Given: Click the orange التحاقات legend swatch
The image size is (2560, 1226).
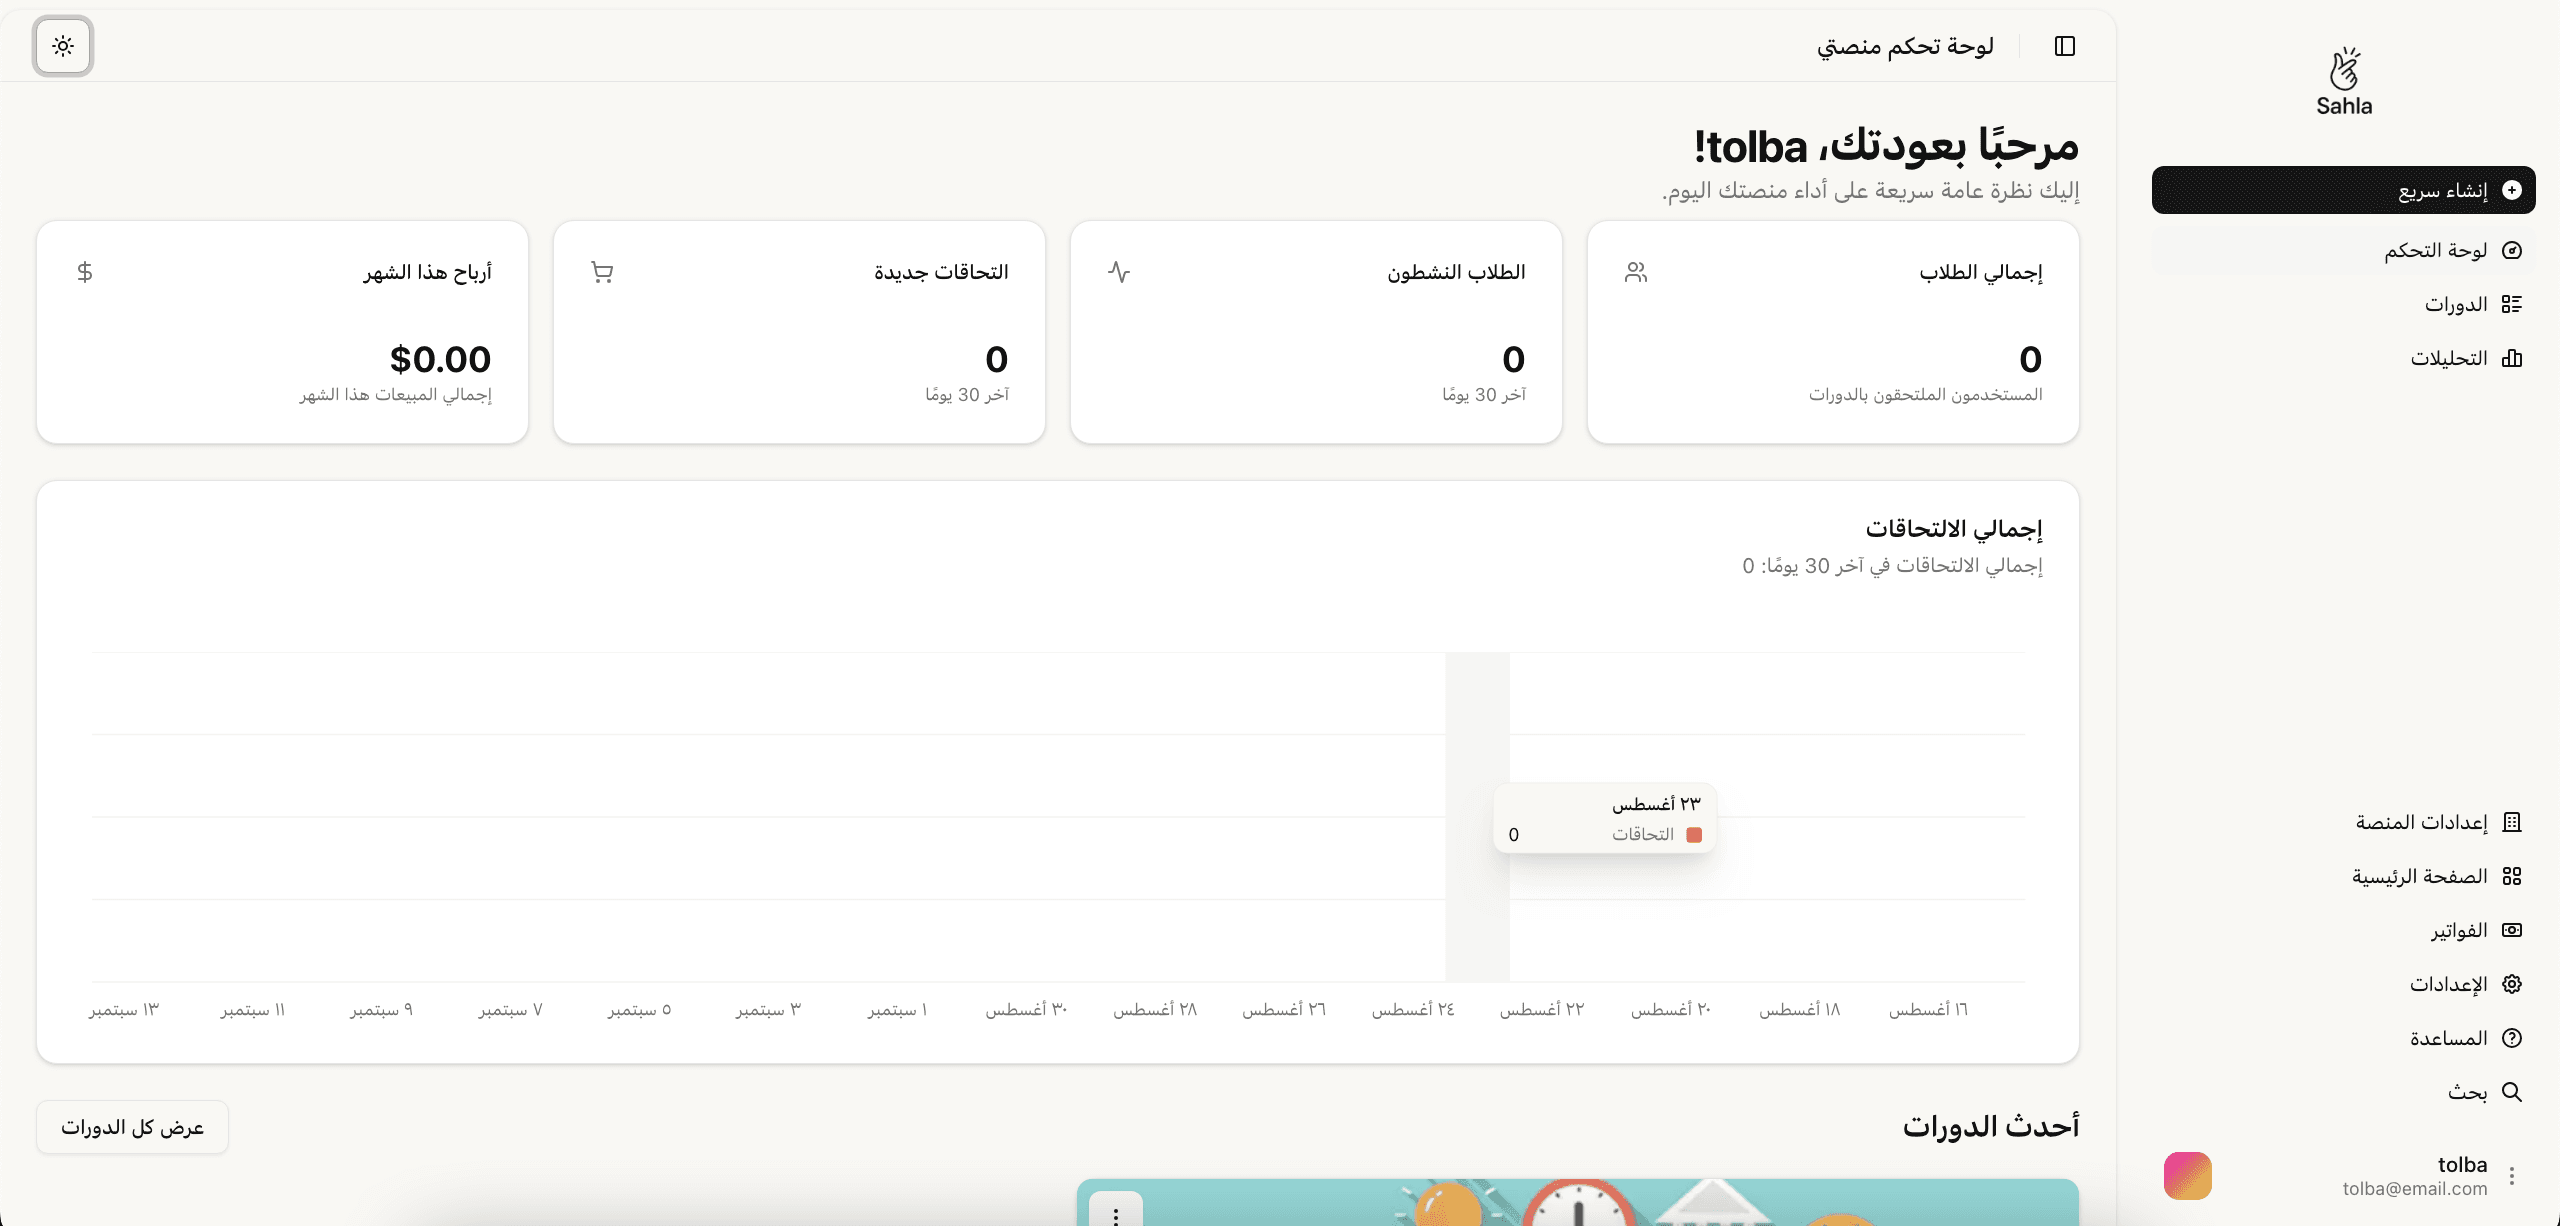Looking at the screenshot, I should pyautogui.click(x=1694, y=835).
